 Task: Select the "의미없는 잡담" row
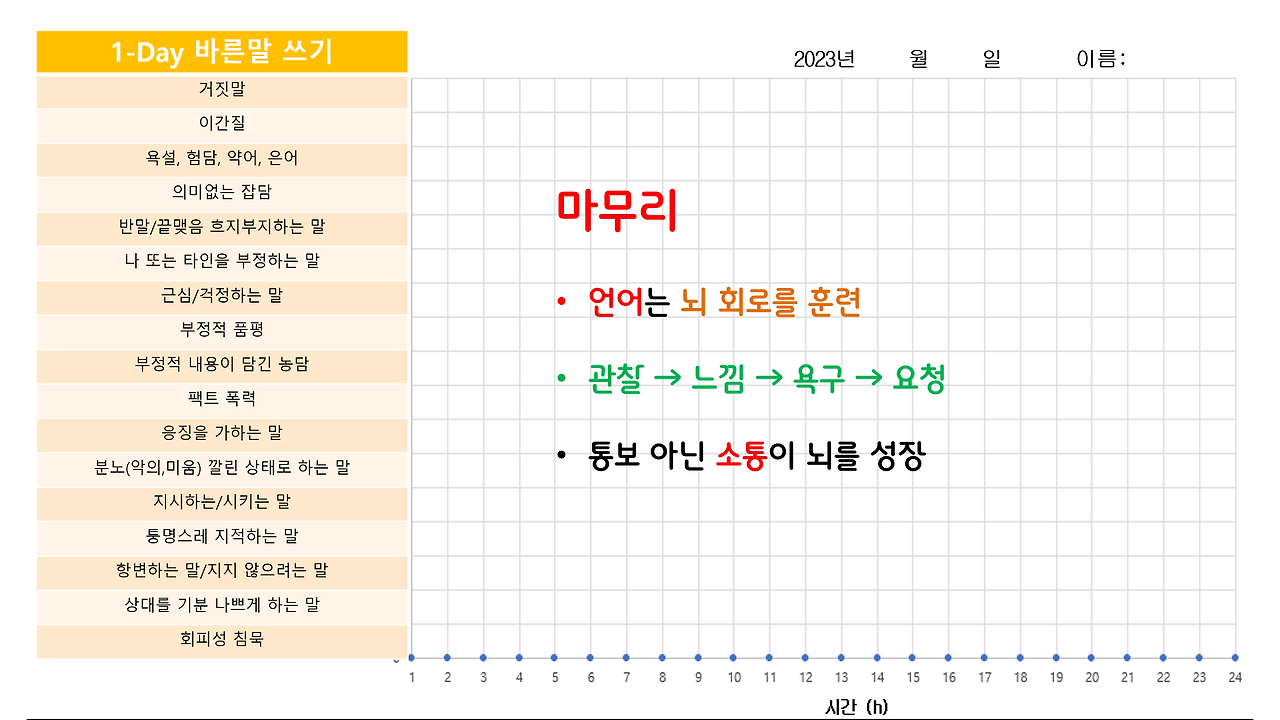(222, 193)
